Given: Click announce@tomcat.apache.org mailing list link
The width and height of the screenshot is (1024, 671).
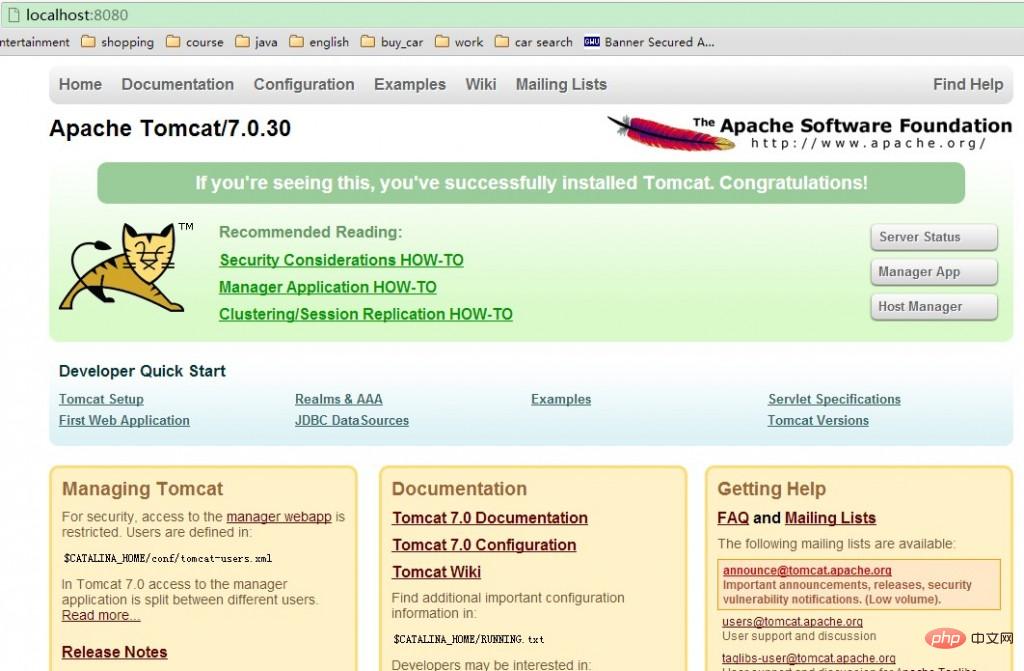Looking at the screenshot, I should [x=807, y=570].
